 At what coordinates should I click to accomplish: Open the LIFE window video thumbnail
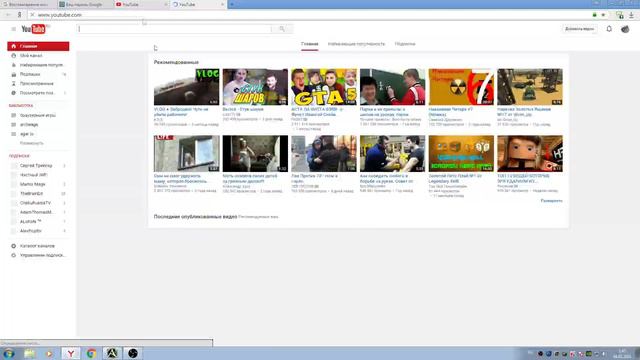coord(187,153)
